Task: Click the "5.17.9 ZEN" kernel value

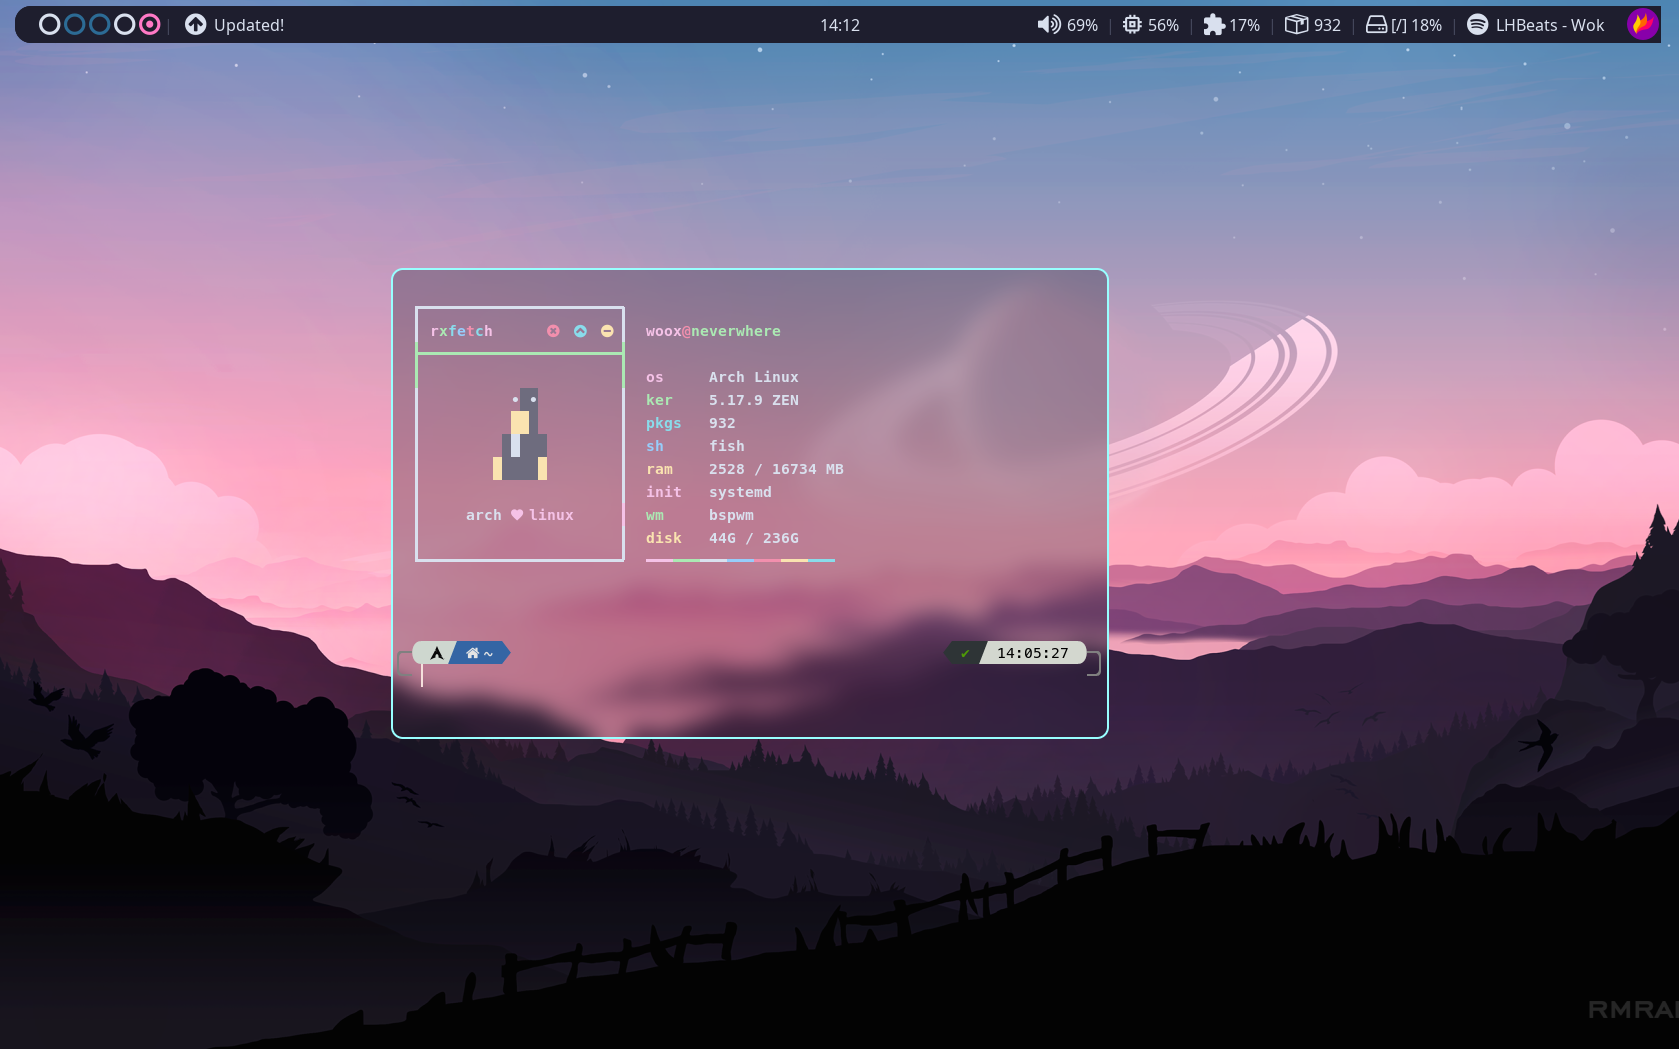Action: tap(754, 400)
